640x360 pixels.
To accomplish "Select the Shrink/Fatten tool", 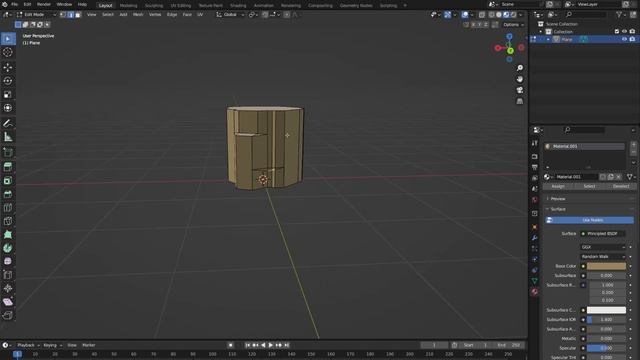I will pyautogui.click(x=8, y=289).
